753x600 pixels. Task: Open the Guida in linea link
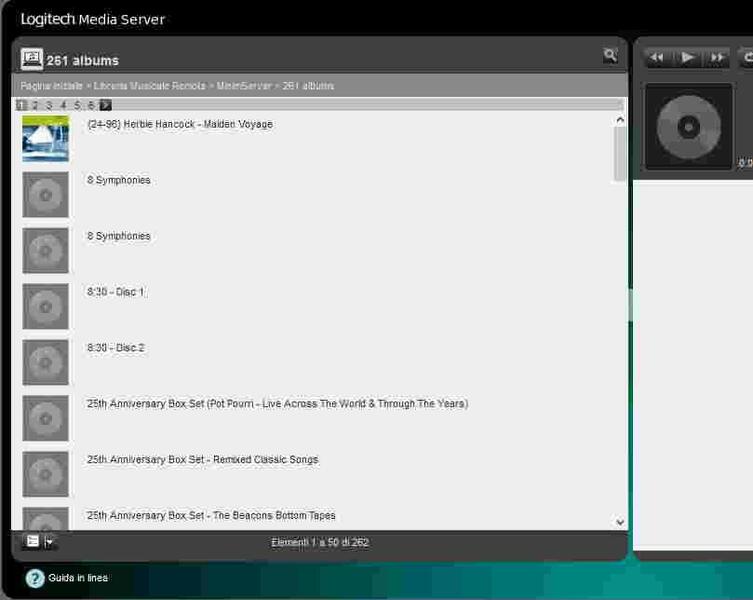click(x=78, y=578)
